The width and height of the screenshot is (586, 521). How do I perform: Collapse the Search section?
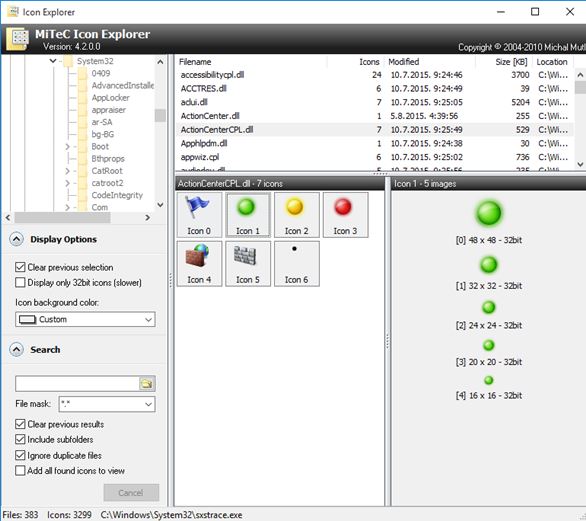(16, 349)
